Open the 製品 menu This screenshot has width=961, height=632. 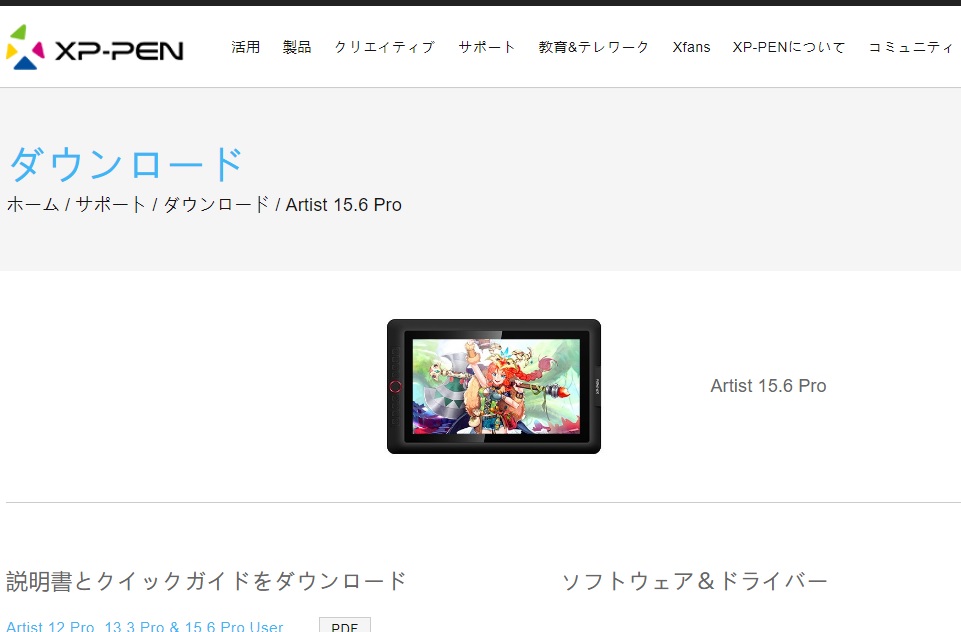pos(297,47)
